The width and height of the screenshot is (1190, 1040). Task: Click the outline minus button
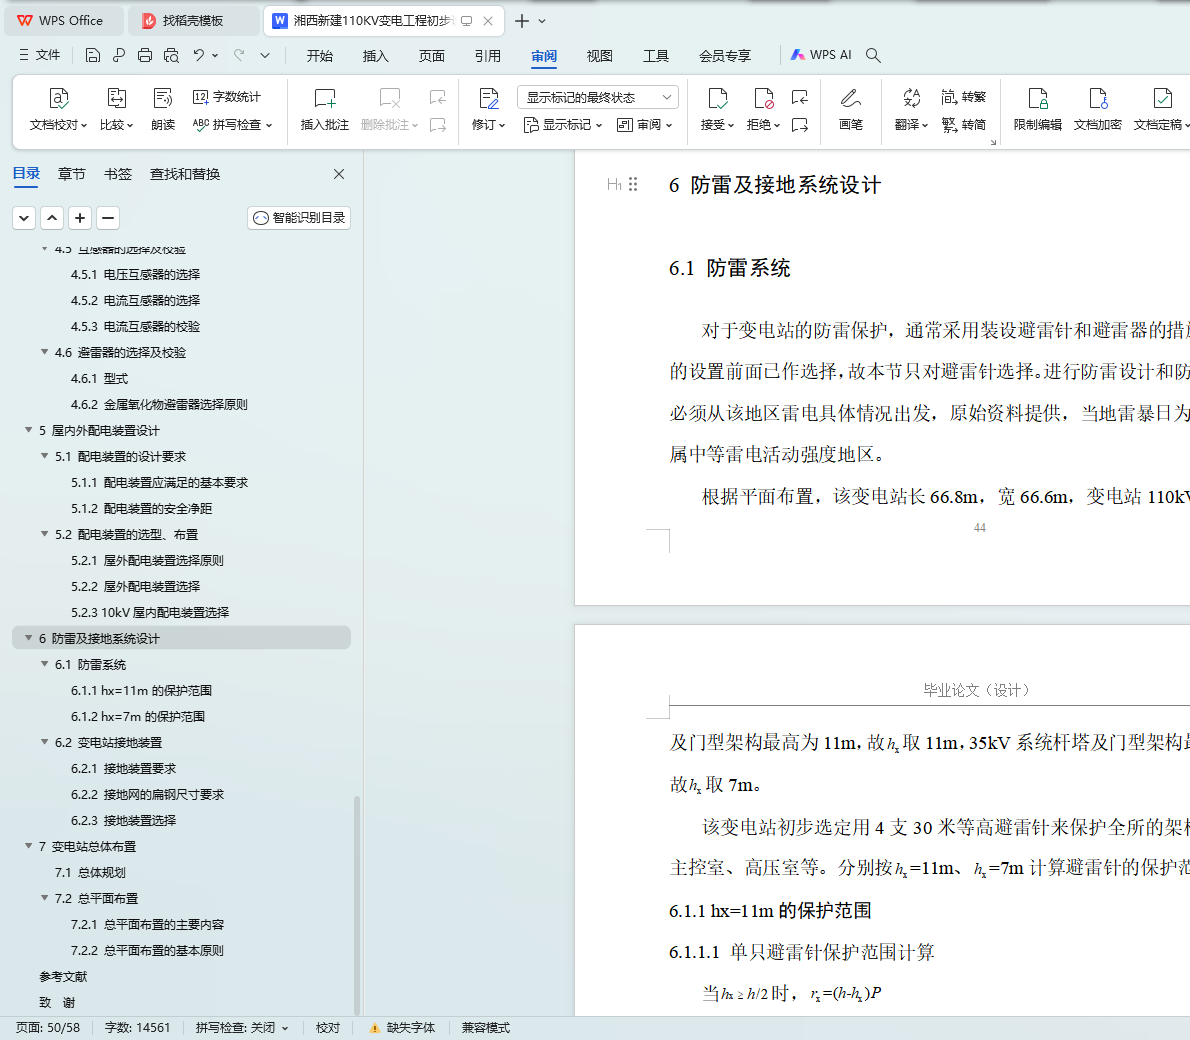click(x=108, y=218)
